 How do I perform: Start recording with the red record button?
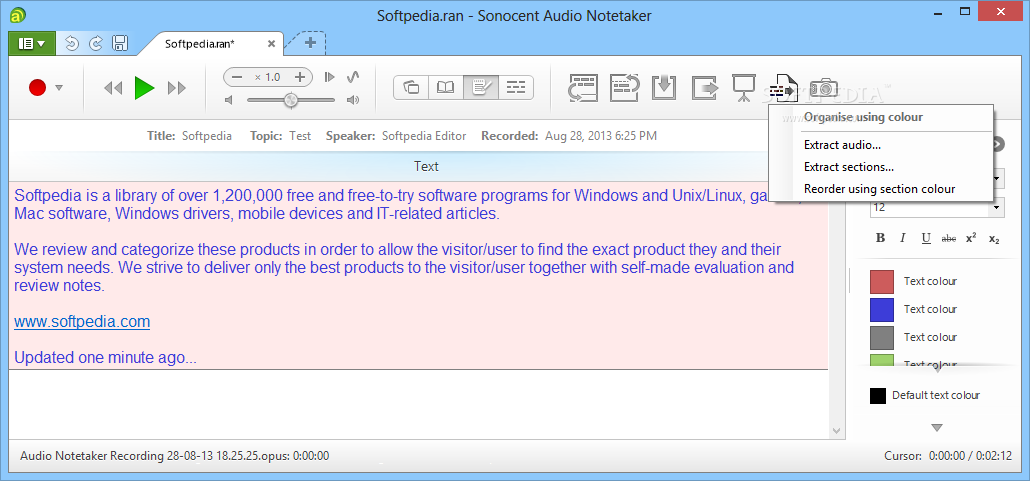37,87
